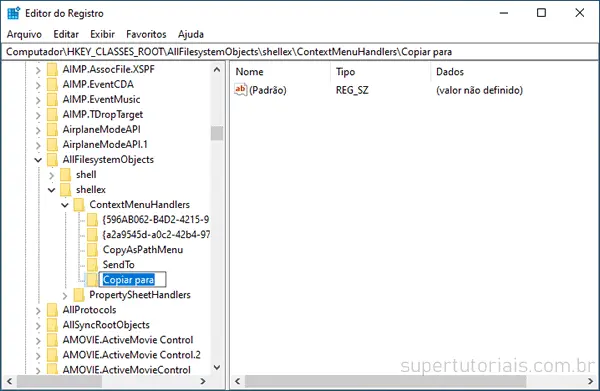
Task: Click the folder icon of AllFilesystemObjects
Action: 52,160
